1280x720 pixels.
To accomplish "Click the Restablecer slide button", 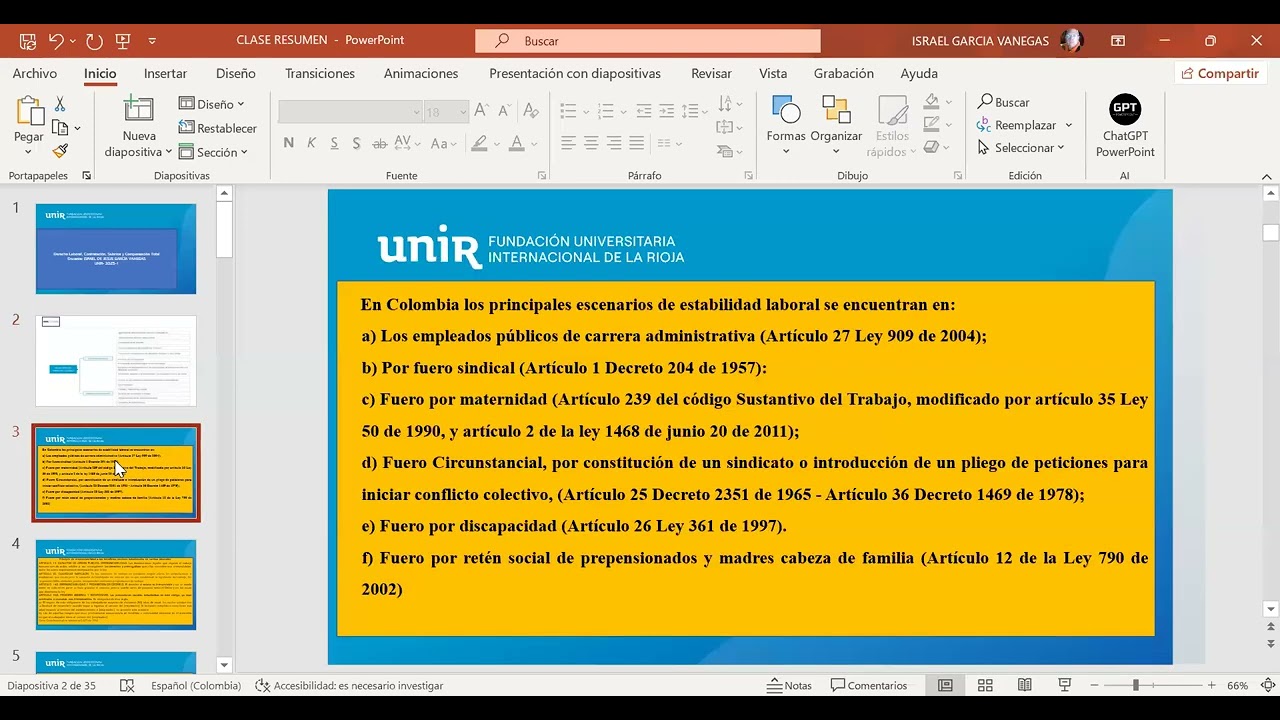I will point(218,128).
